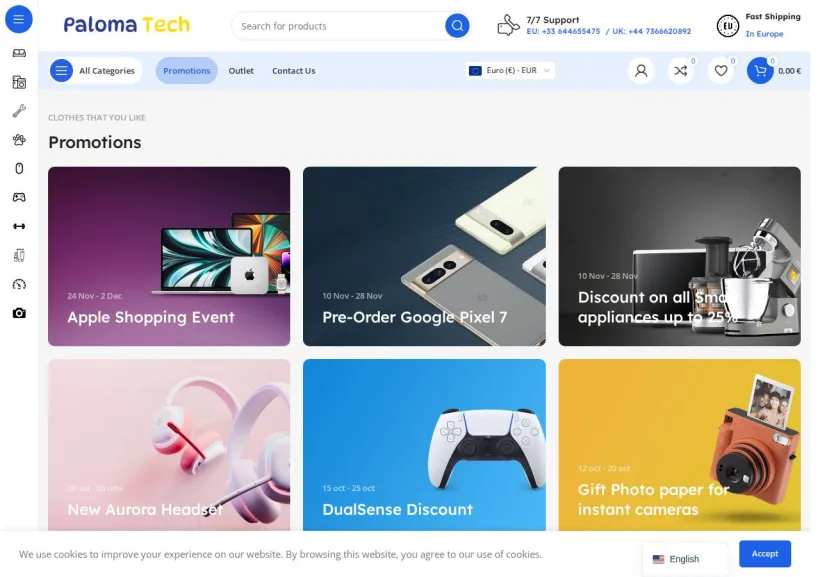Open the dumbbell fitness category icon

click(x=19, y=226)
